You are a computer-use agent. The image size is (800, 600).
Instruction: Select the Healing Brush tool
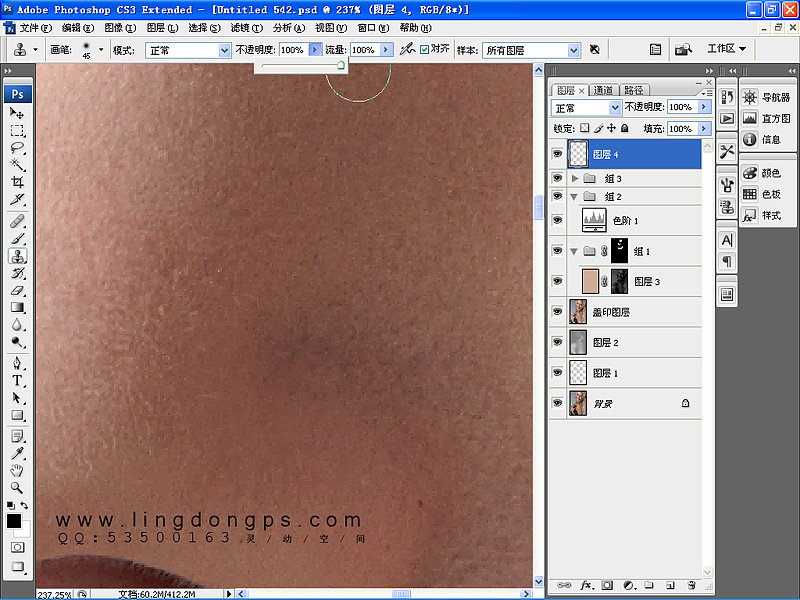click(17, 221)
